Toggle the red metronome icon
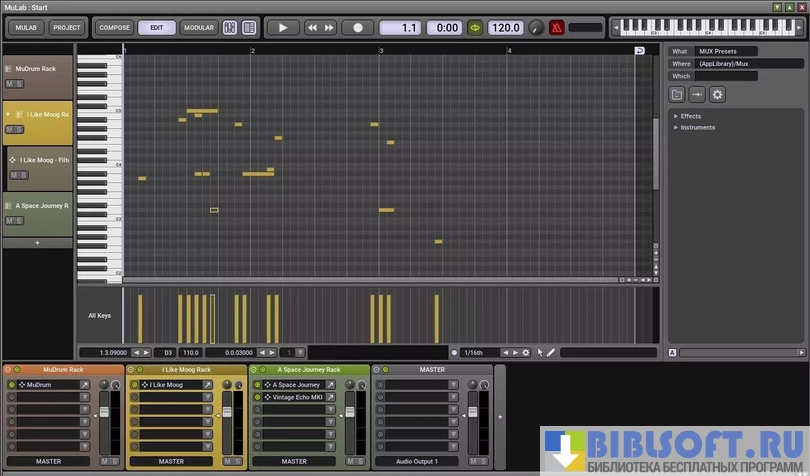The height and width of the screenshot is (476, 810). coord(556,28)
